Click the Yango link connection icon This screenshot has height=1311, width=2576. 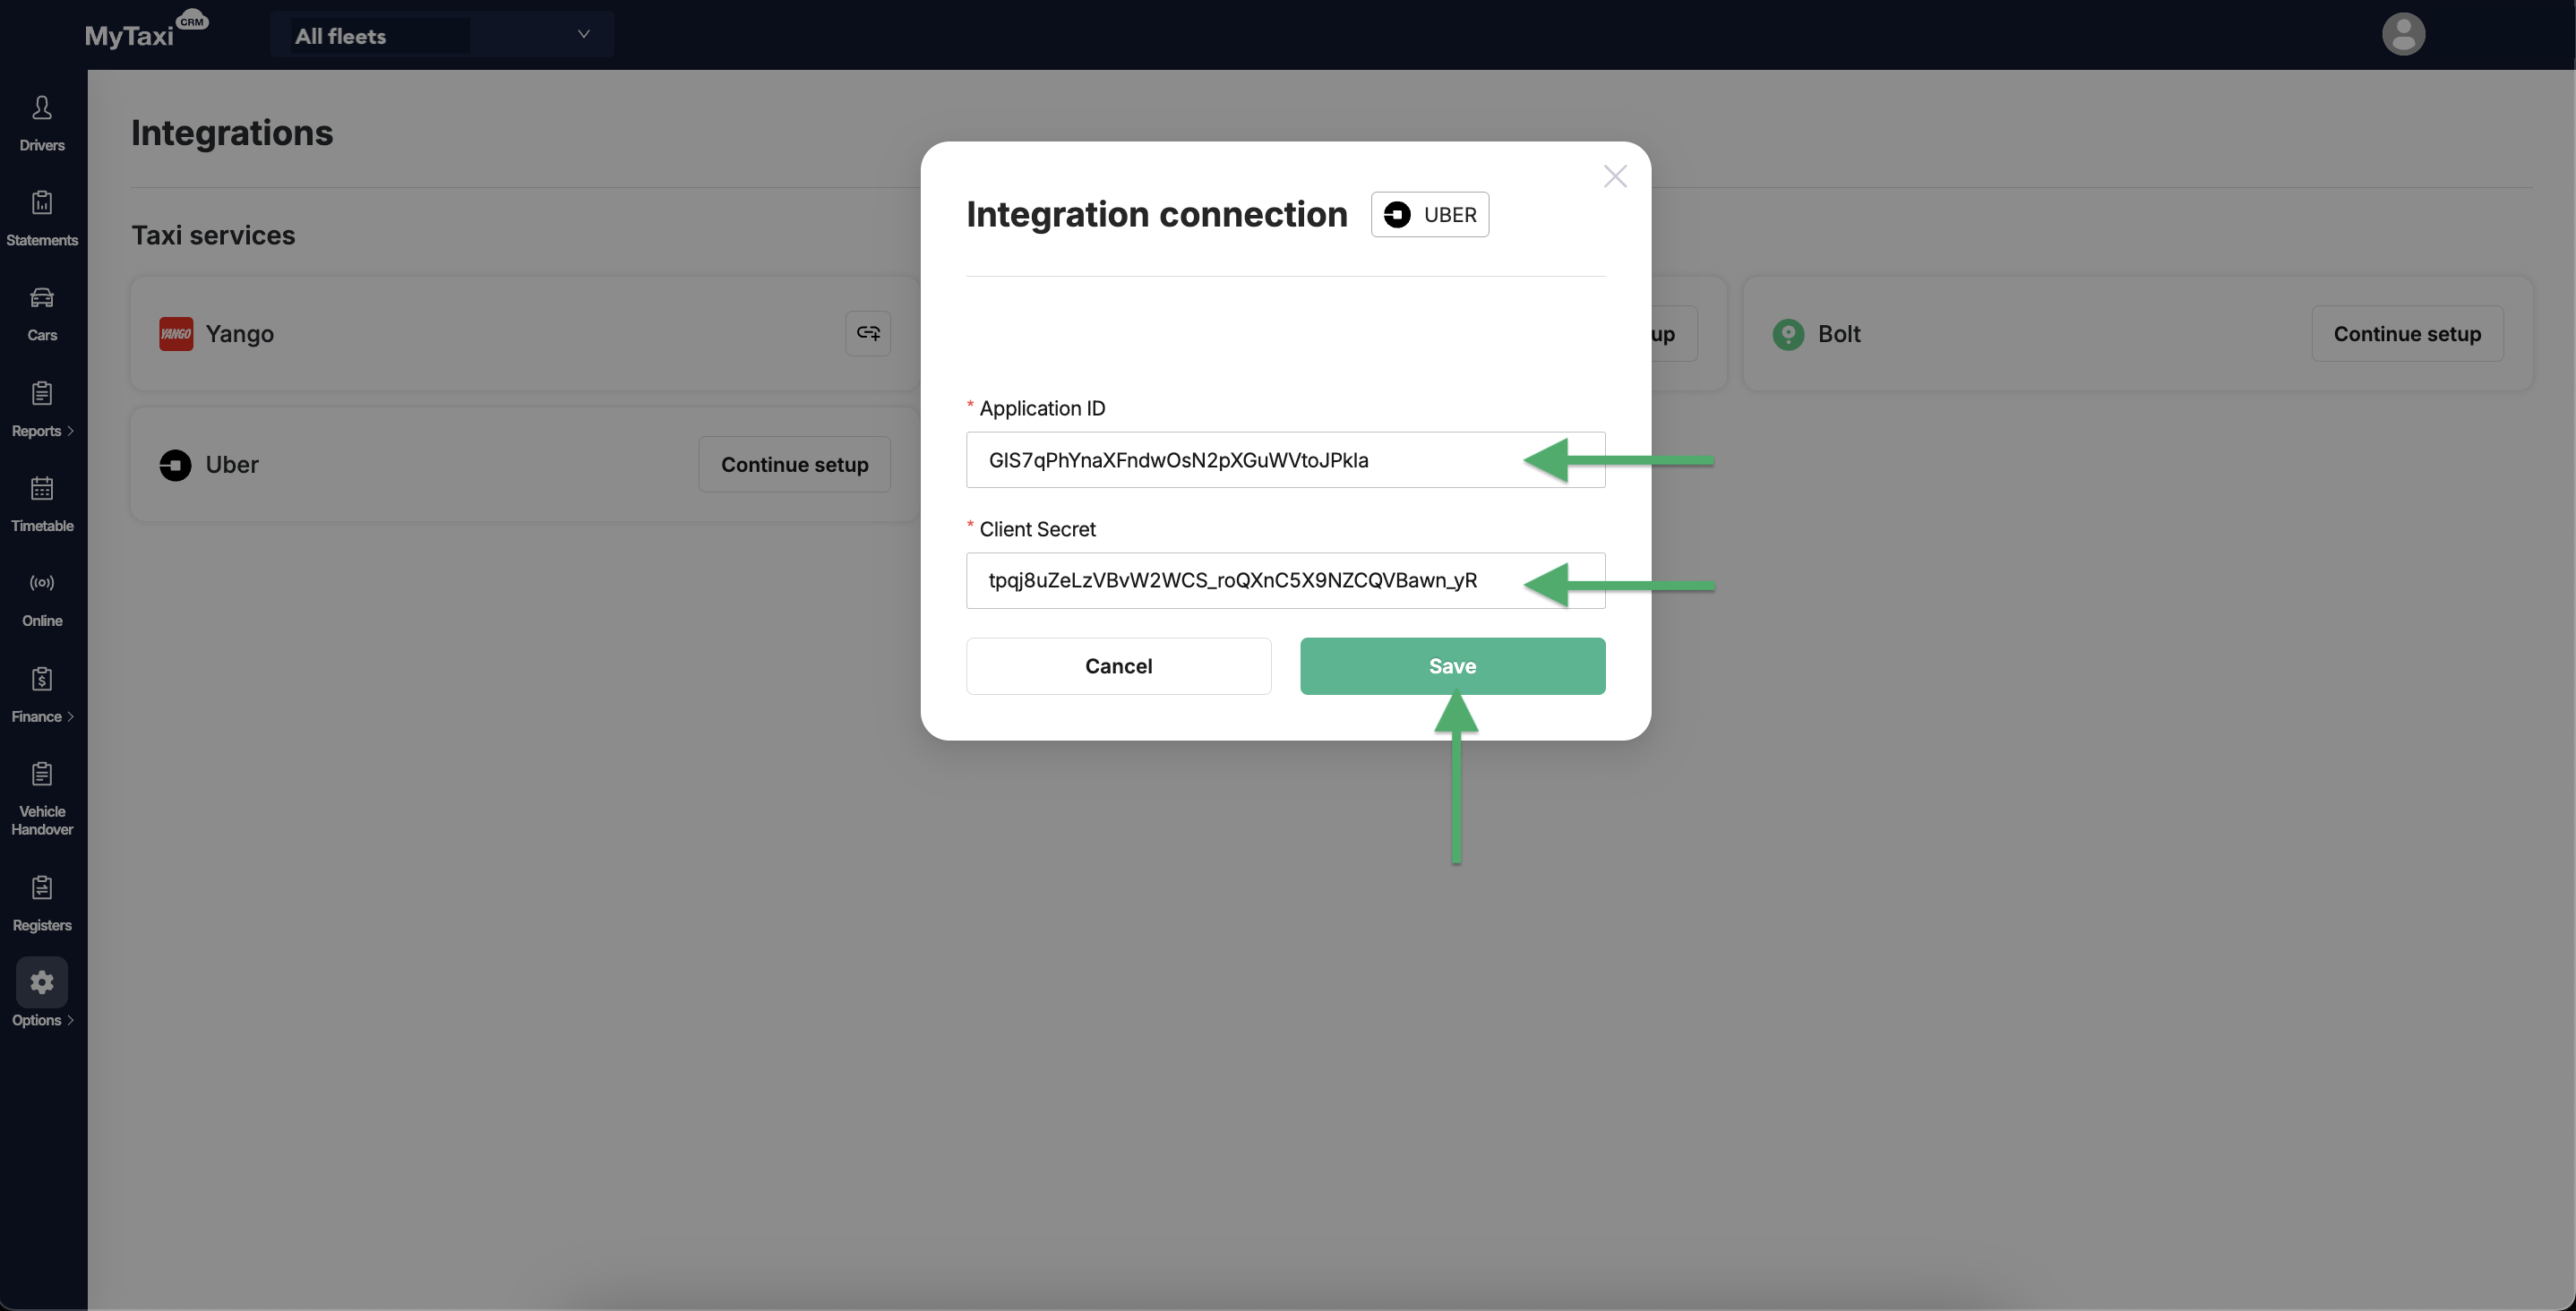(x=868, y=333)
